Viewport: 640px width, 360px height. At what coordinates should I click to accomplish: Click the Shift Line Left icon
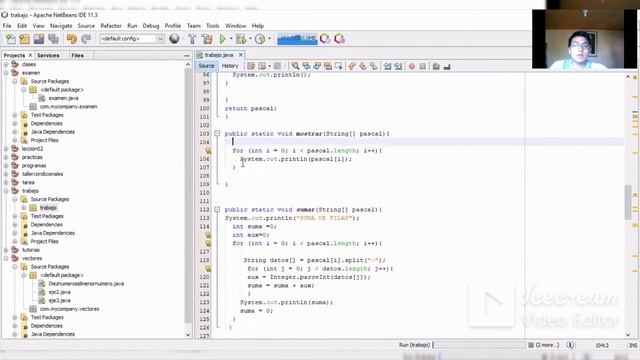pos(387,66)
